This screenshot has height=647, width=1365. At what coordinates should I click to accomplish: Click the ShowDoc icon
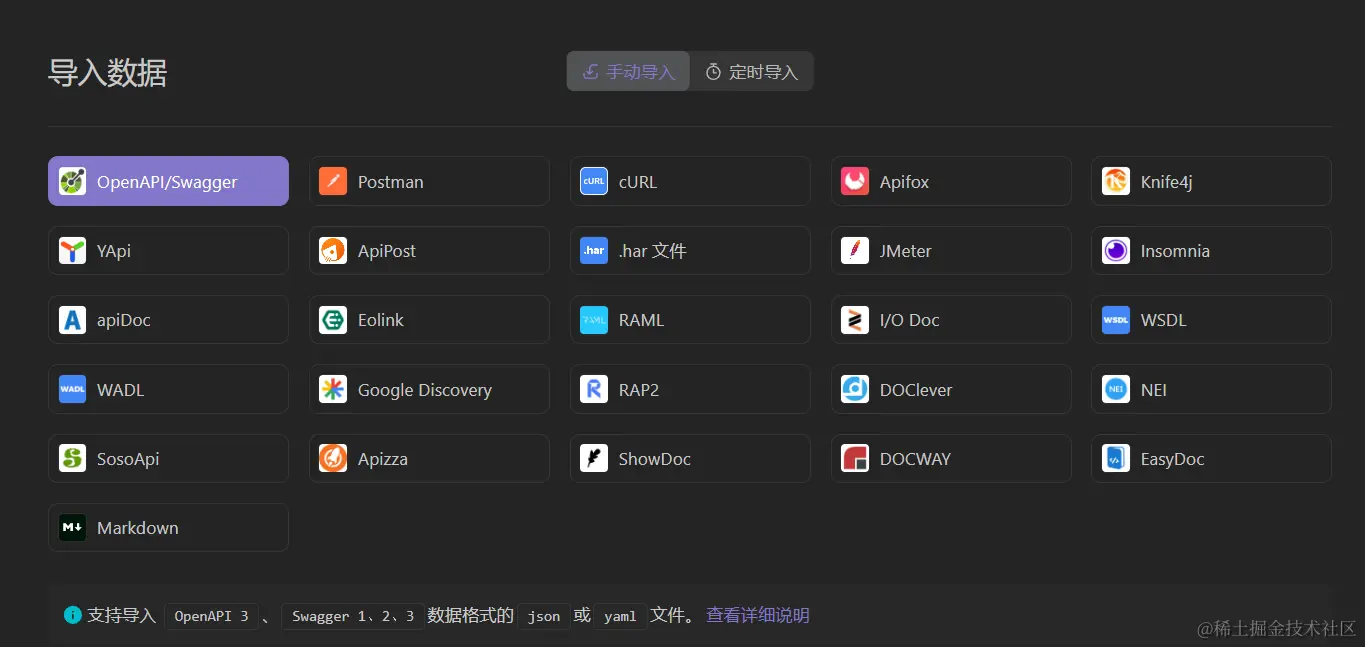(594, 458)
